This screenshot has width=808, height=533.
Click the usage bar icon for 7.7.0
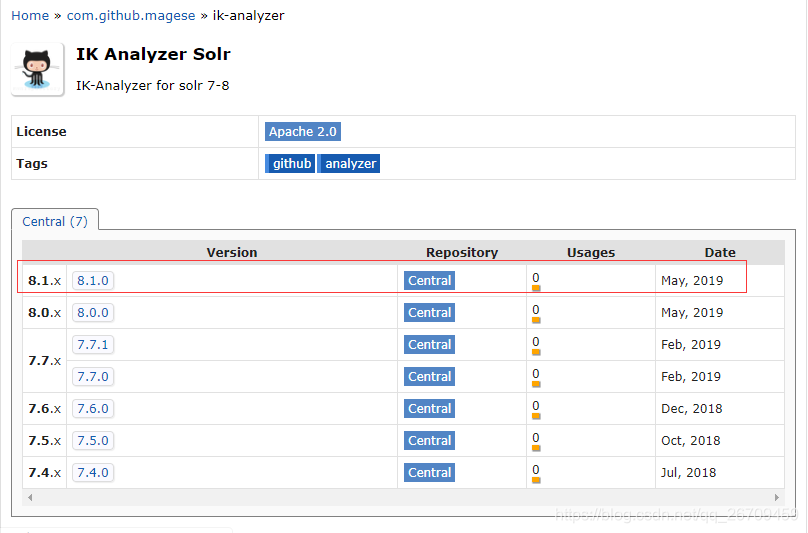click(536, 384)
